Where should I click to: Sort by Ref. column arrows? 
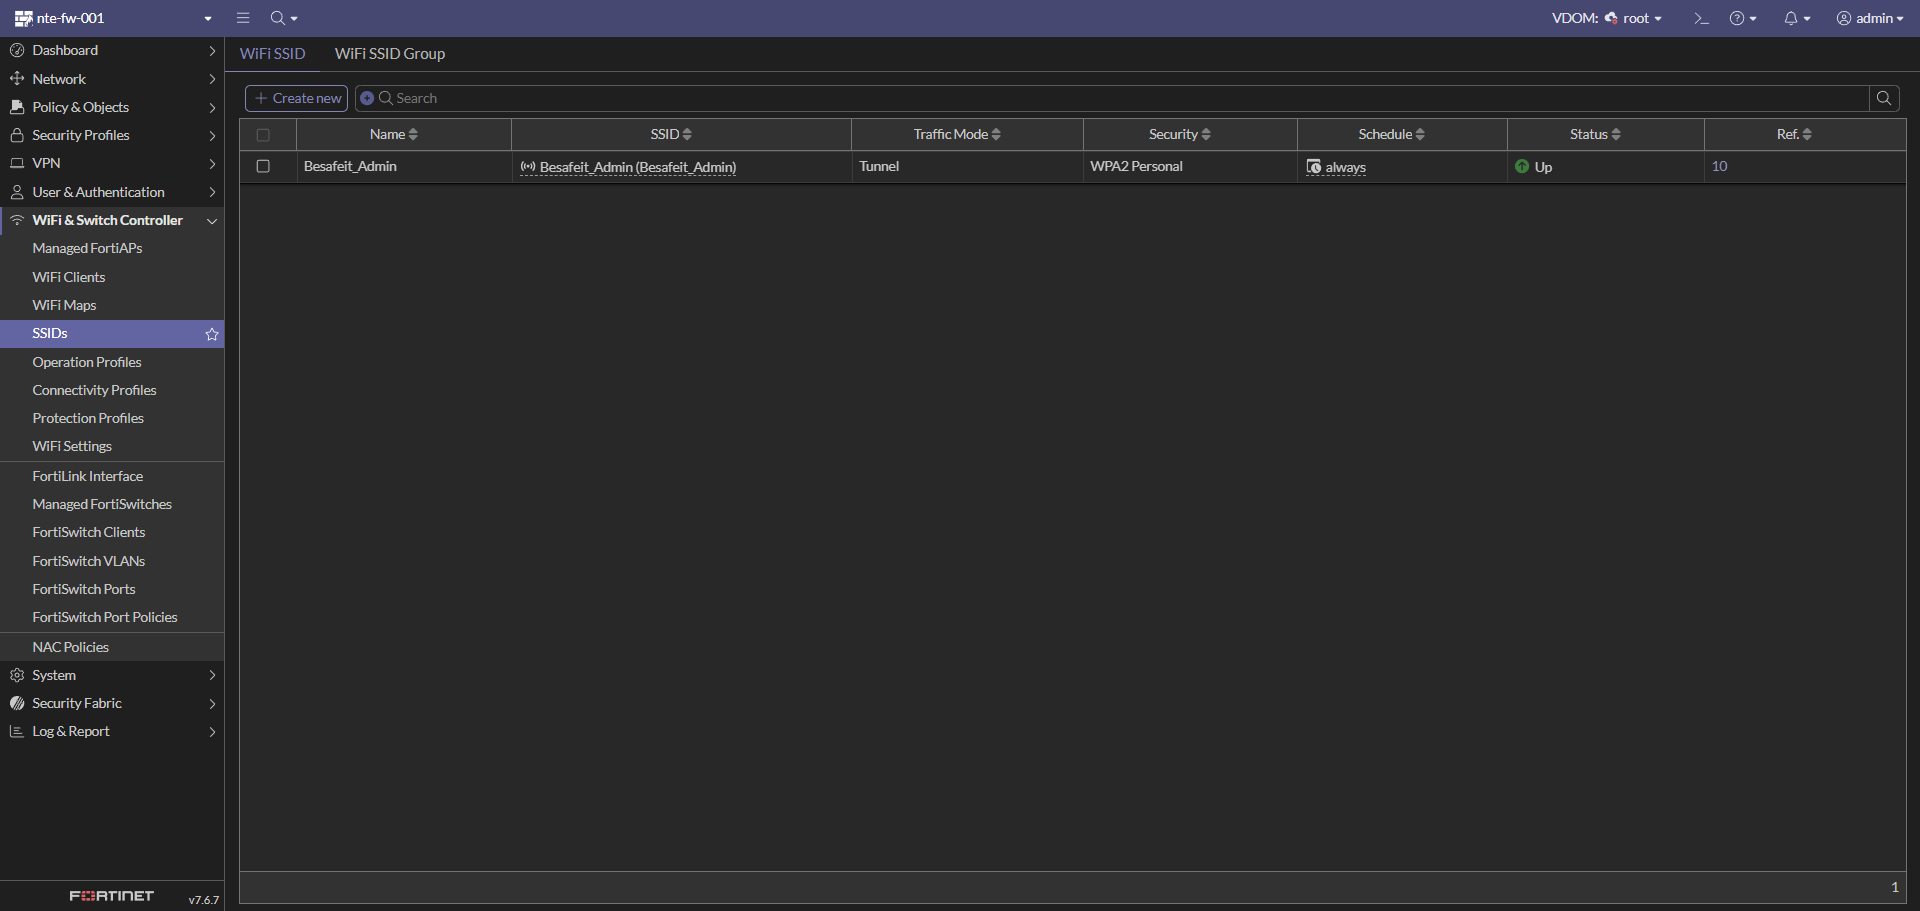point(1807,134)
